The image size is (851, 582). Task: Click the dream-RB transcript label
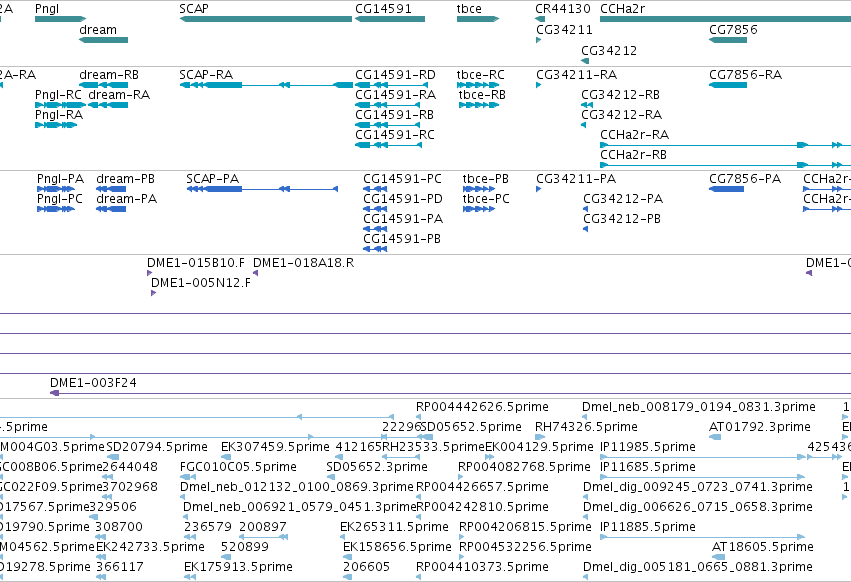point(109,74)
